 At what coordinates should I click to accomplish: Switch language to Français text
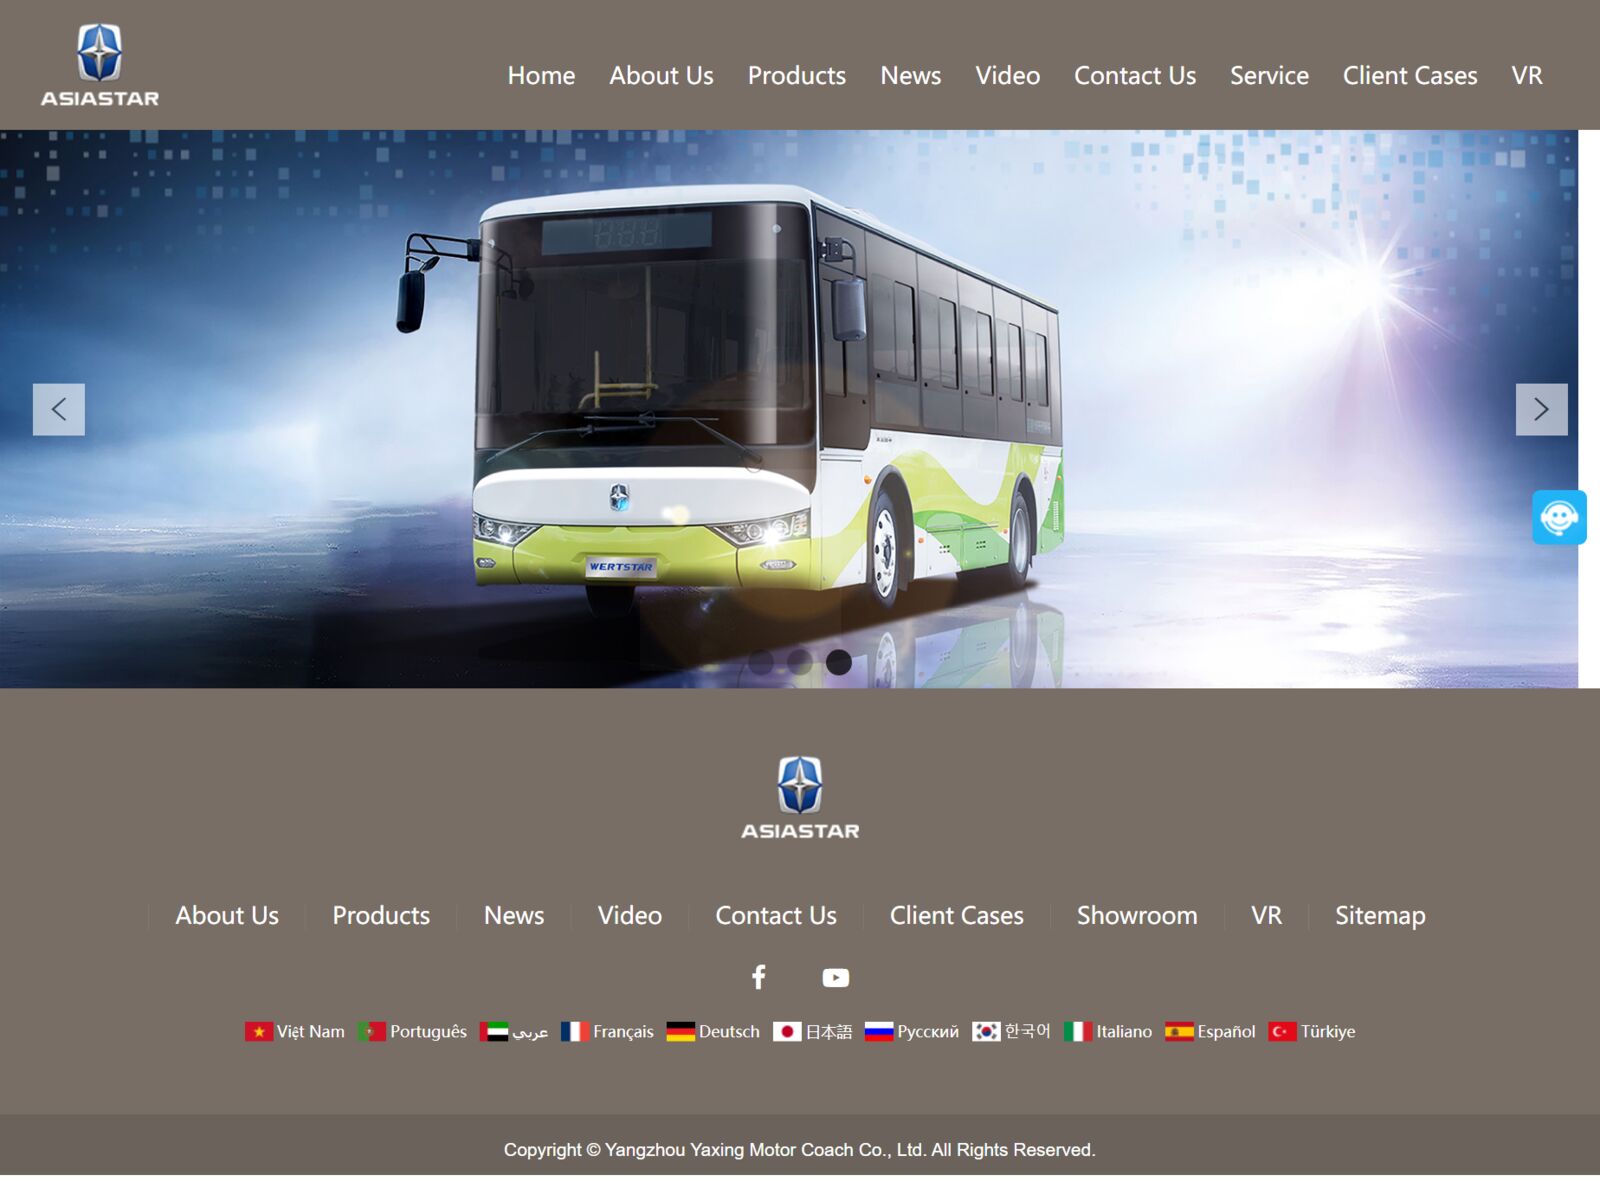[x=623, y=1031]
